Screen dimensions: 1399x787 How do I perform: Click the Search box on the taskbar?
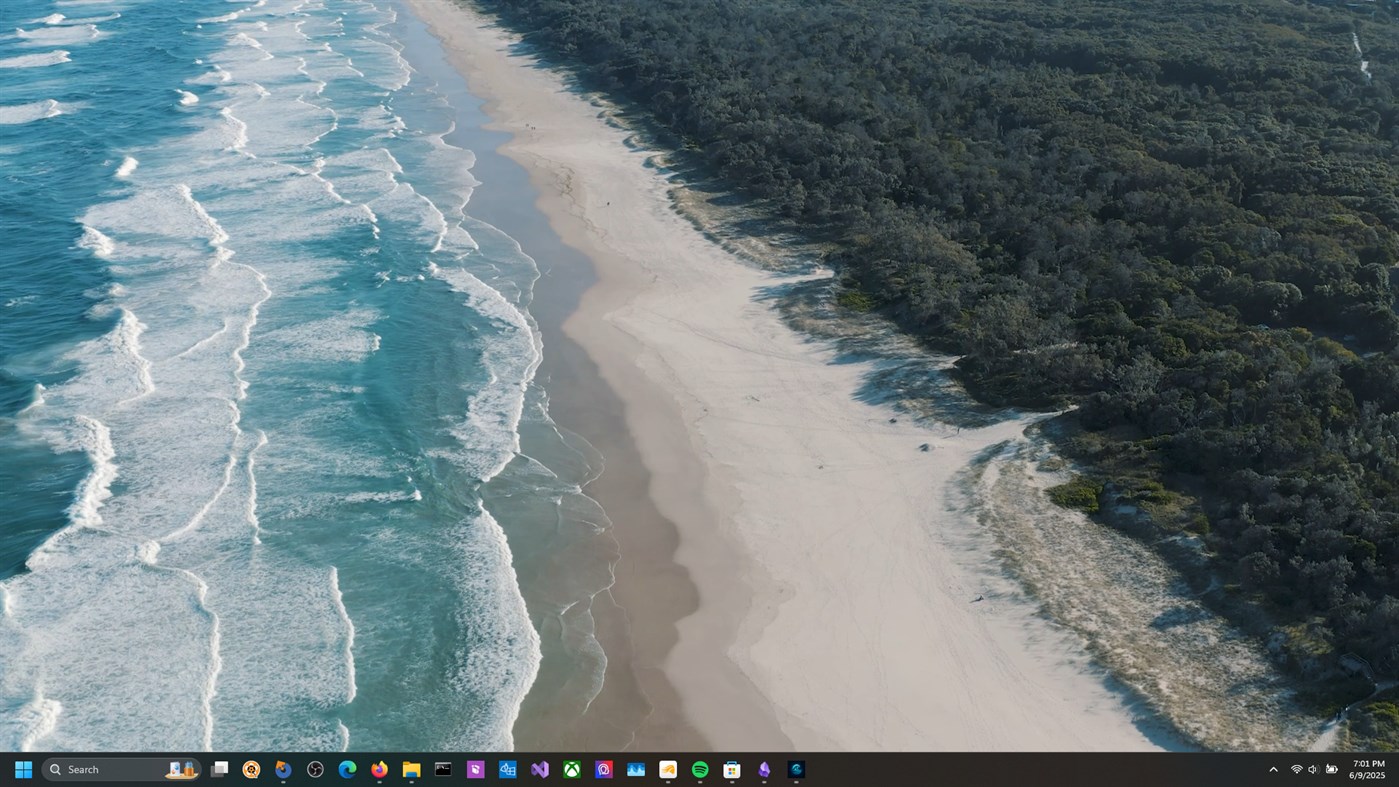(110, 769)
